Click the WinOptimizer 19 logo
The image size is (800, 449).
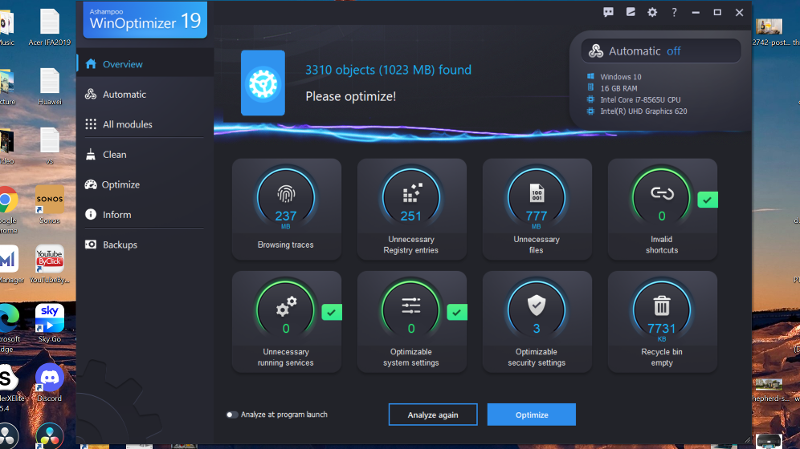click(145, 19)
